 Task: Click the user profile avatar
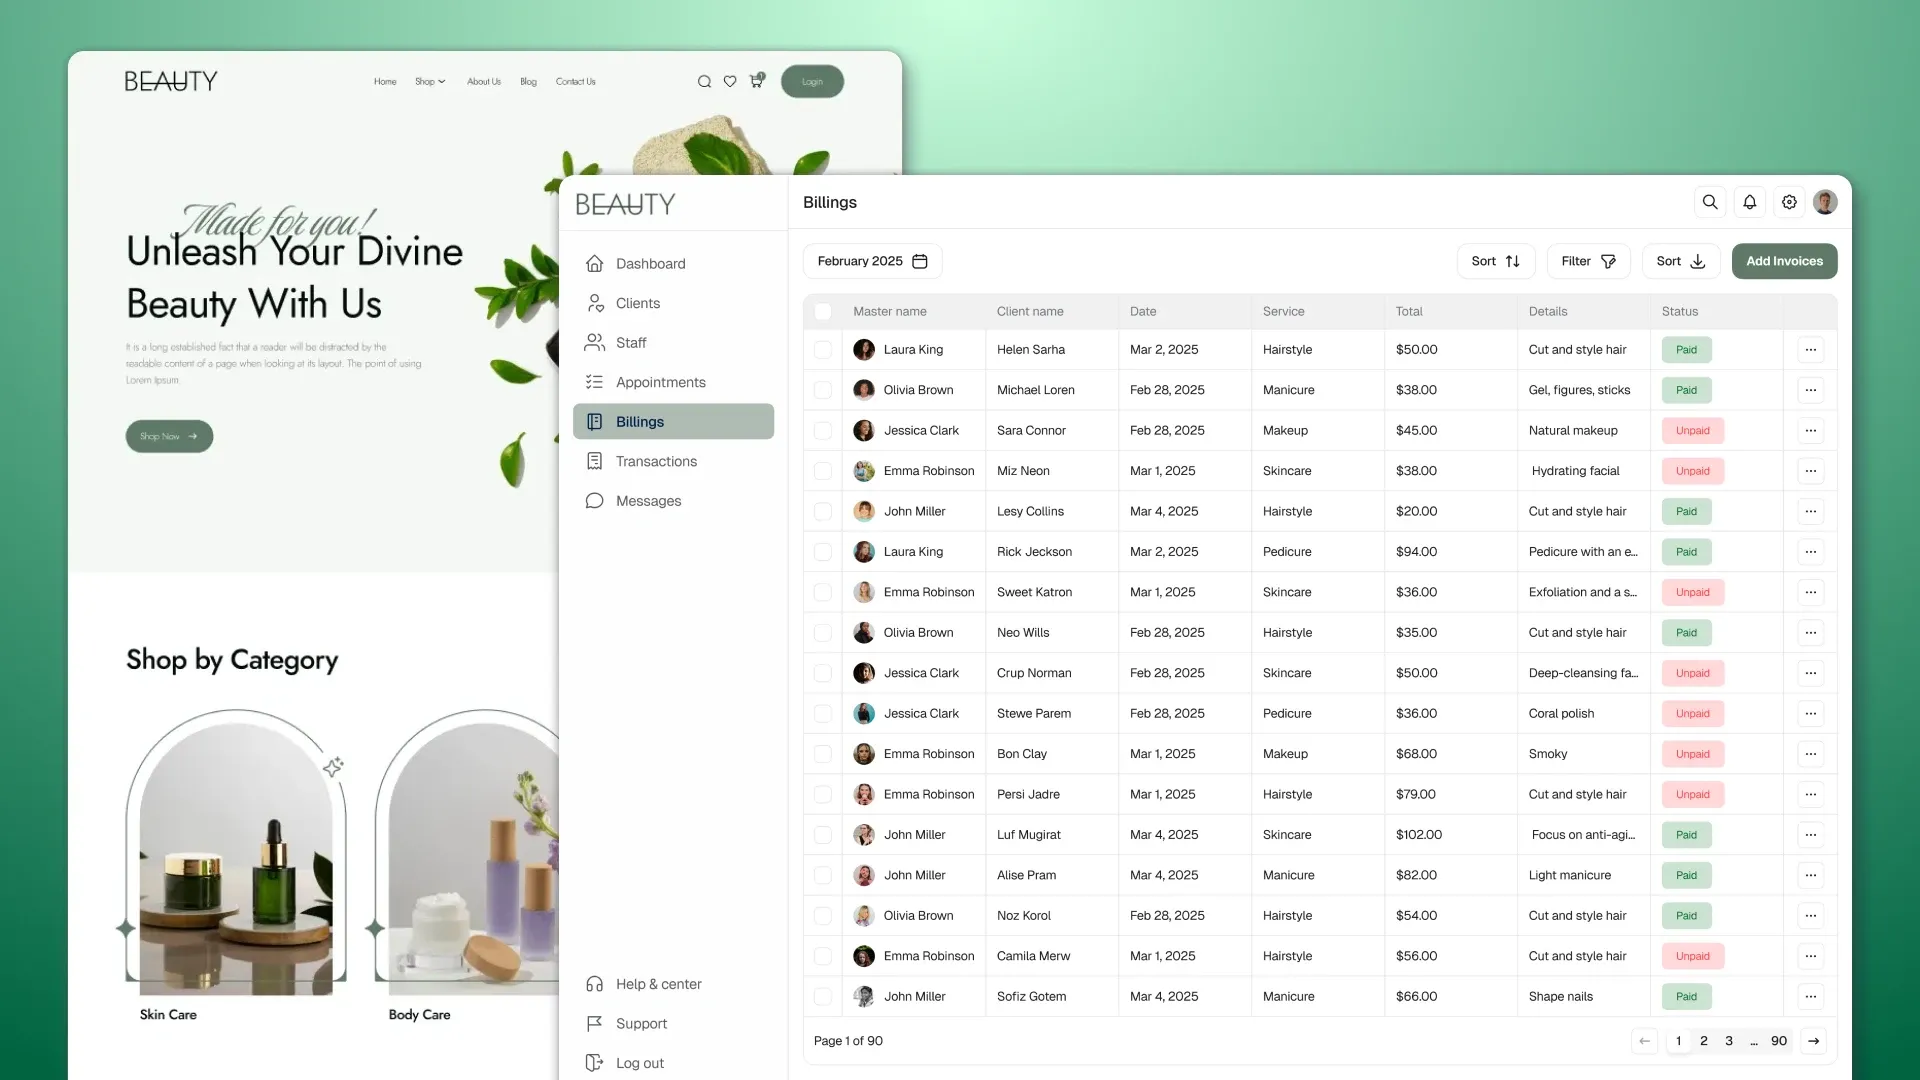1825,202
